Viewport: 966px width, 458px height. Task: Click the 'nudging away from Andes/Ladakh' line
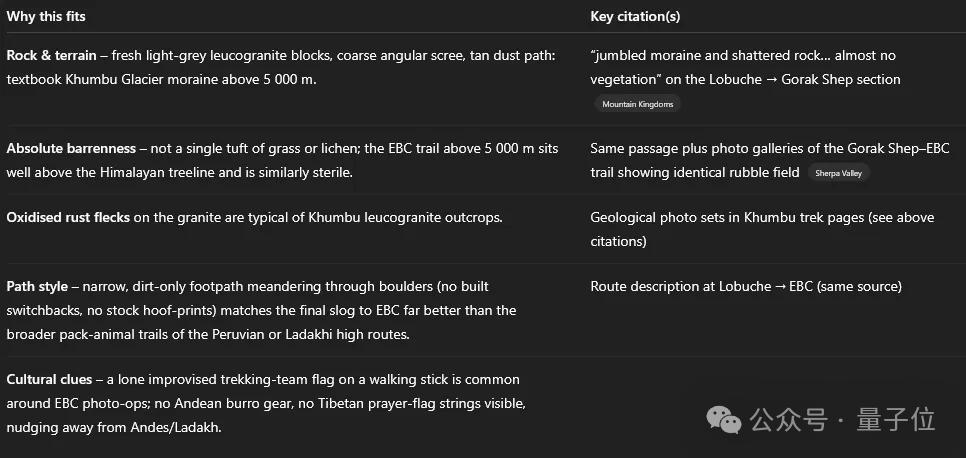point(114,427)
